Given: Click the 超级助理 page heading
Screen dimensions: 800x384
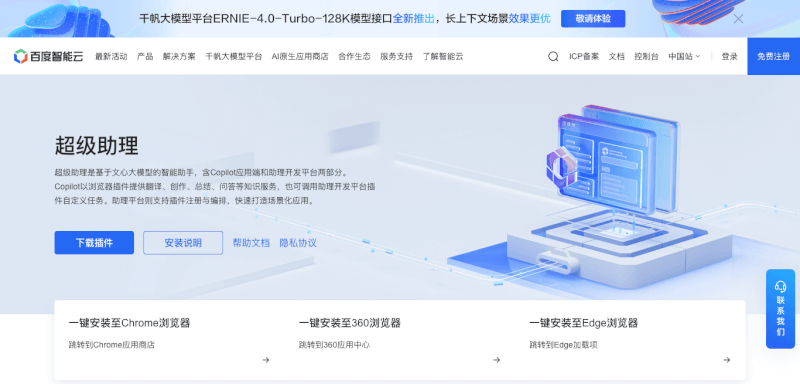Looking at the screenshot, I should pos(96,146).
